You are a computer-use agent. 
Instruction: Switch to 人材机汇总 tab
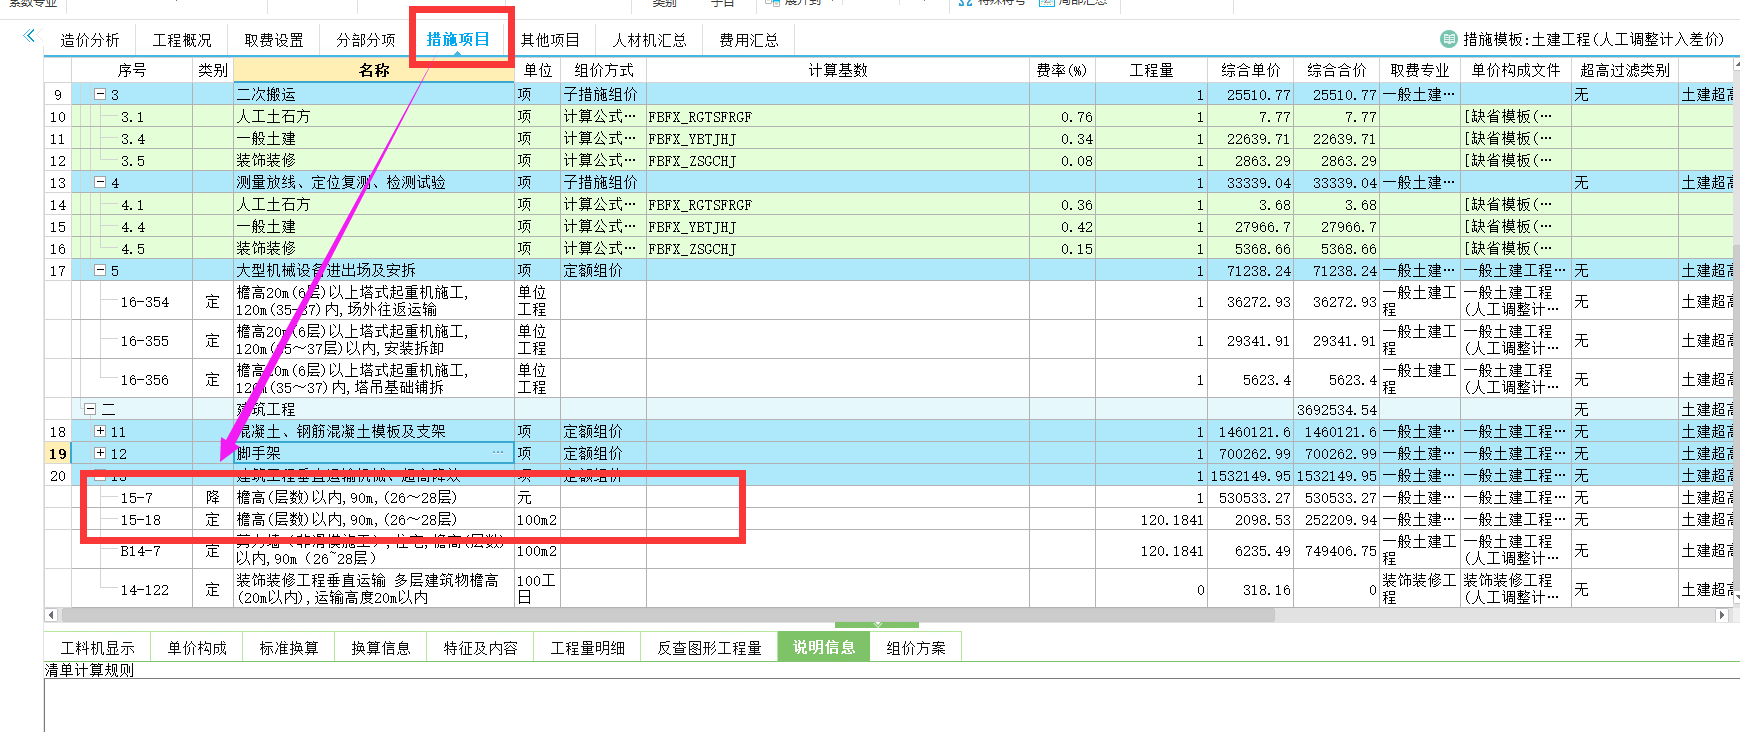(650, 40)
